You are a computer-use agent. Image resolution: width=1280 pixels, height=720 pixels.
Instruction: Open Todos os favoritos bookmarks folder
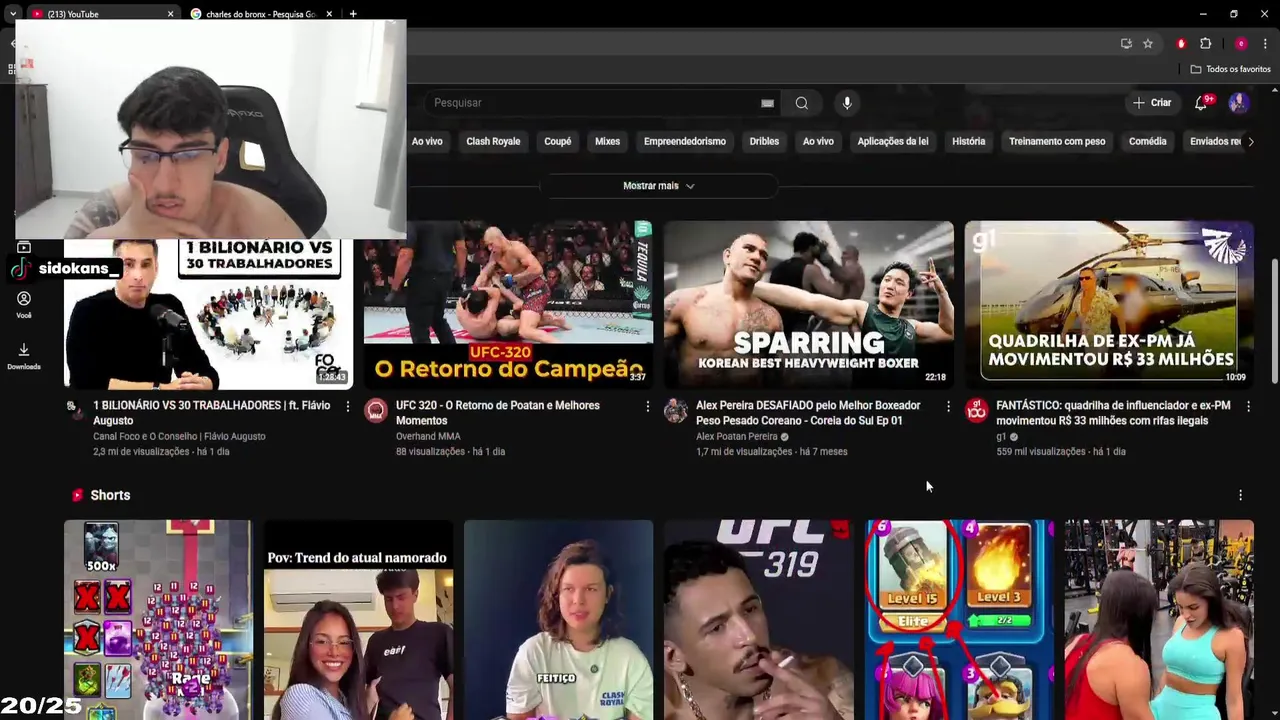1230,69
